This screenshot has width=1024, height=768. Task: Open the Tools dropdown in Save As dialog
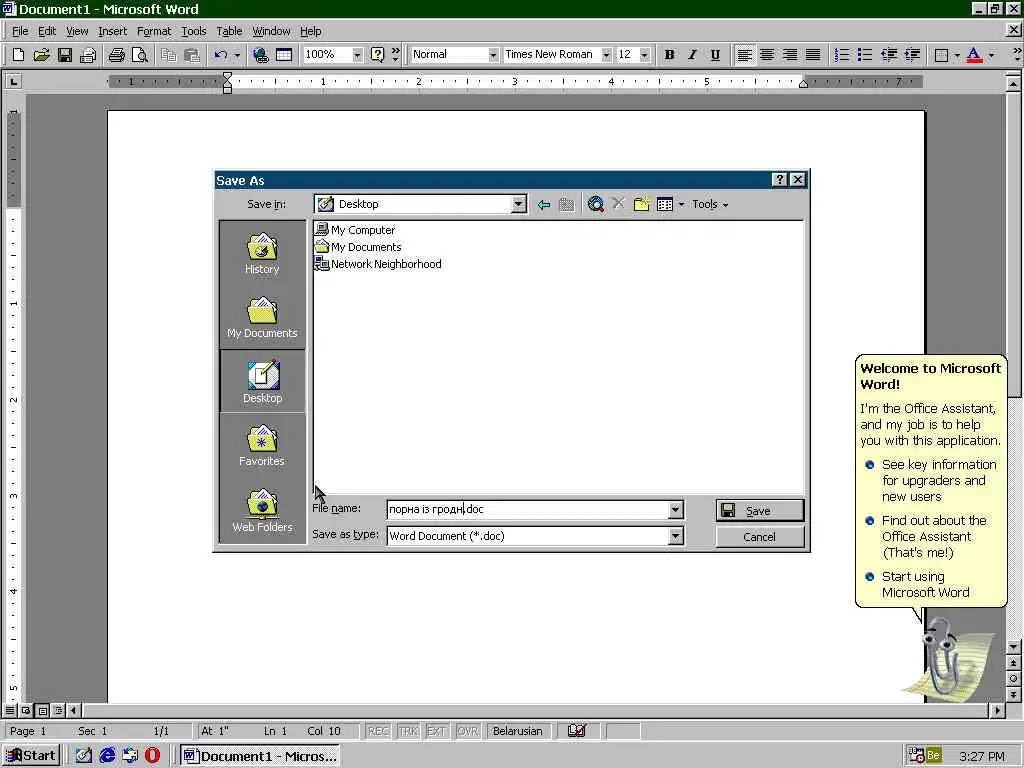[x=710, y=204]
